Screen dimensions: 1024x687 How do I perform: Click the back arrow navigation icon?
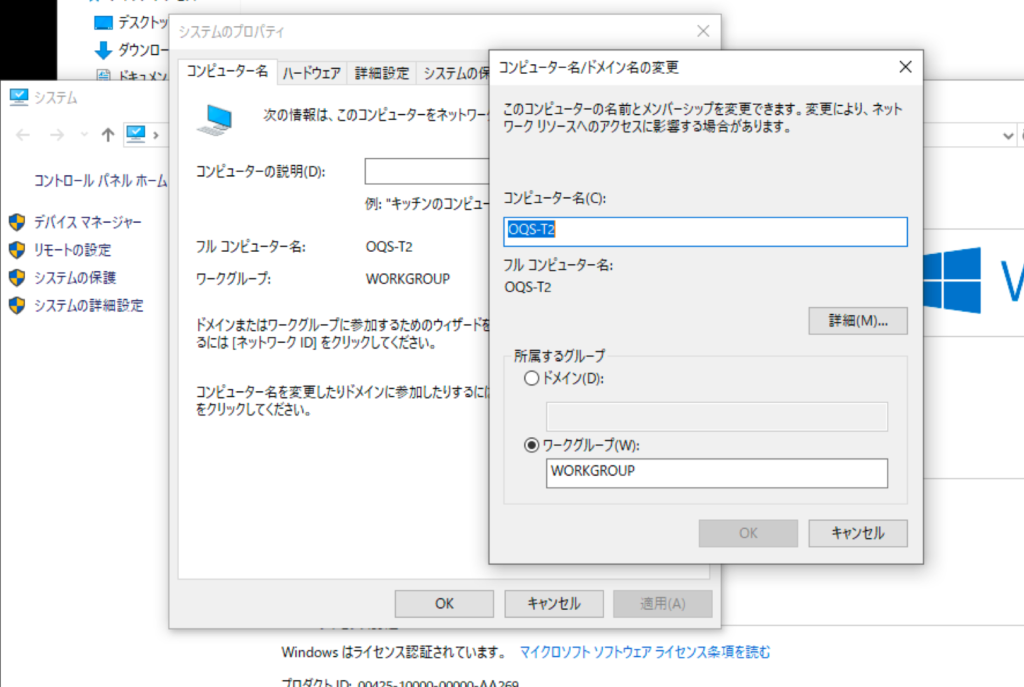(24, 135)
